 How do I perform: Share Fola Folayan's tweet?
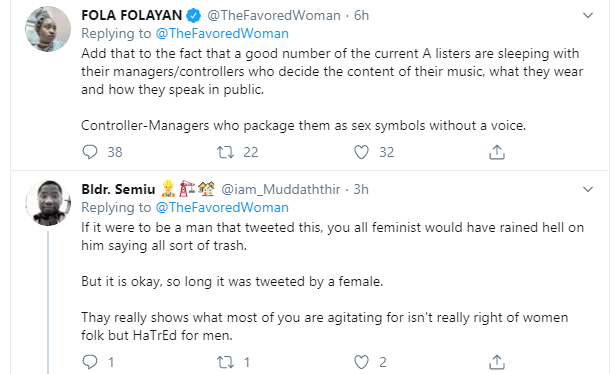click(497, 152)
